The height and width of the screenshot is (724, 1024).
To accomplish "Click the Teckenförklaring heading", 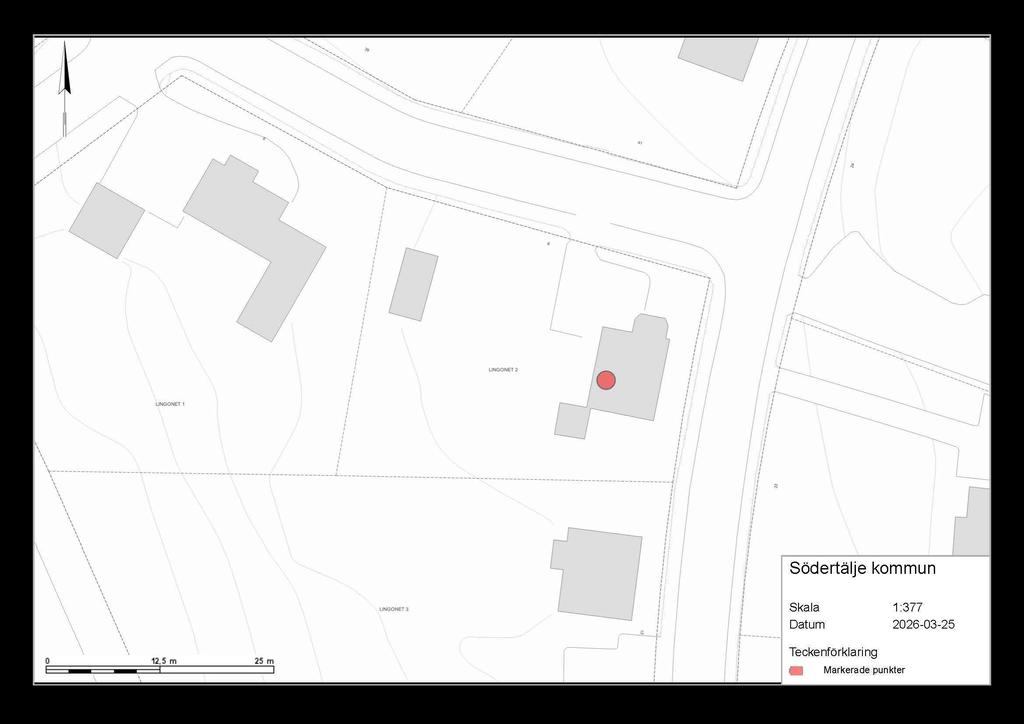I will 833,652.
